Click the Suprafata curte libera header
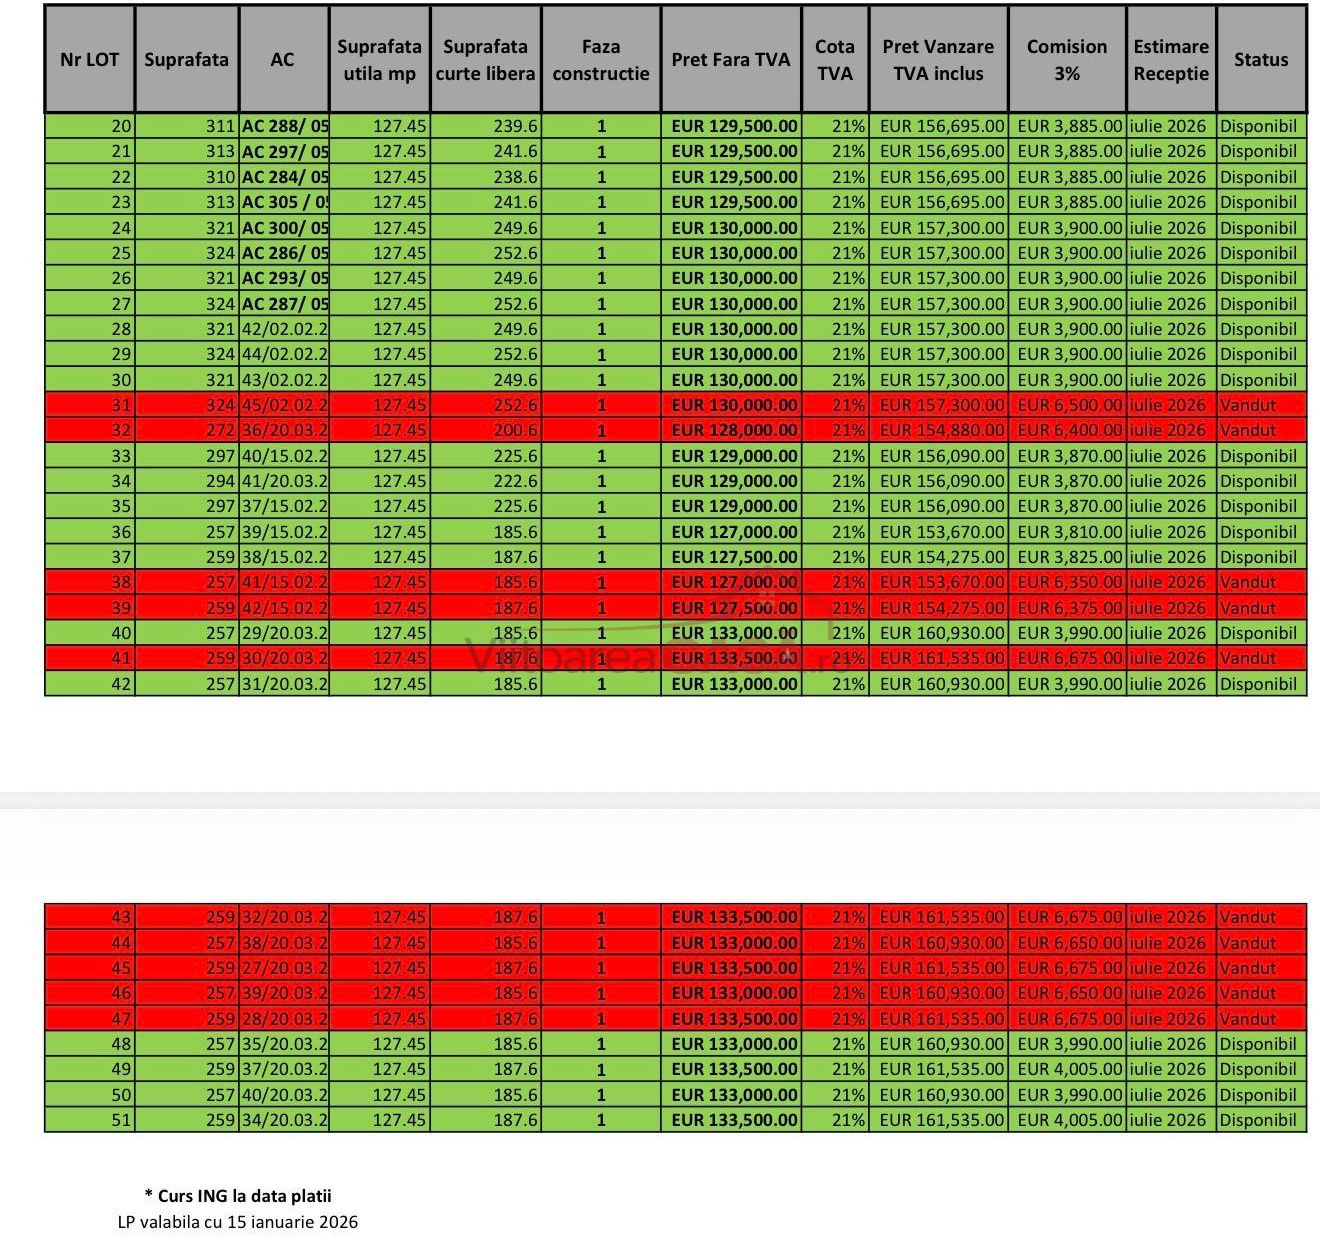The width and height of the screenshot is (1320, 1240). [485, 60]
